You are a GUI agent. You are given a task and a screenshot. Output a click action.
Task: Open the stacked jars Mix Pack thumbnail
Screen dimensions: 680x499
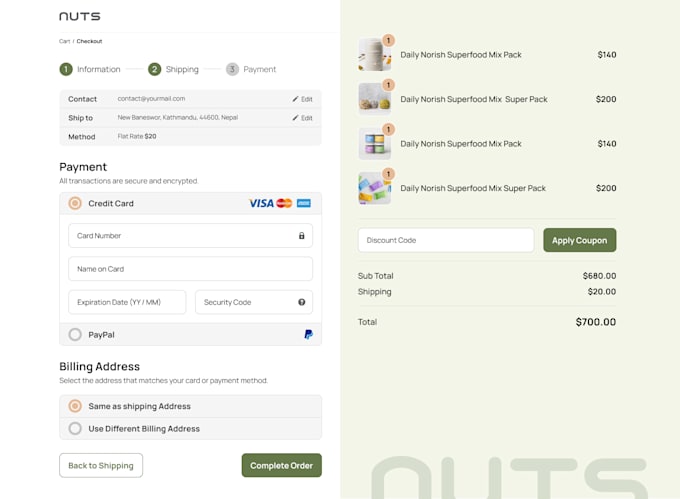[x=375, y=144]
